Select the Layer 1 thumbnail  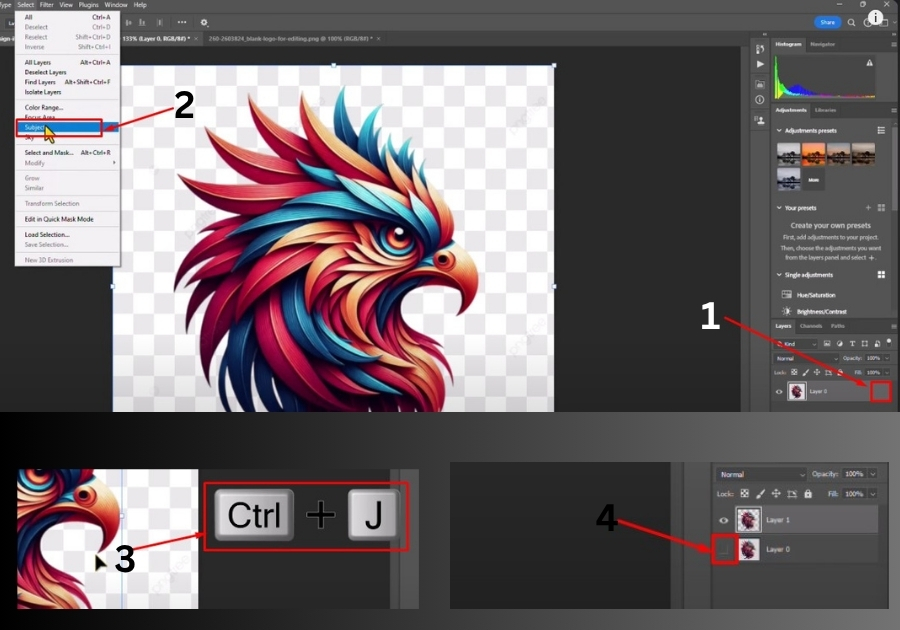748,520
